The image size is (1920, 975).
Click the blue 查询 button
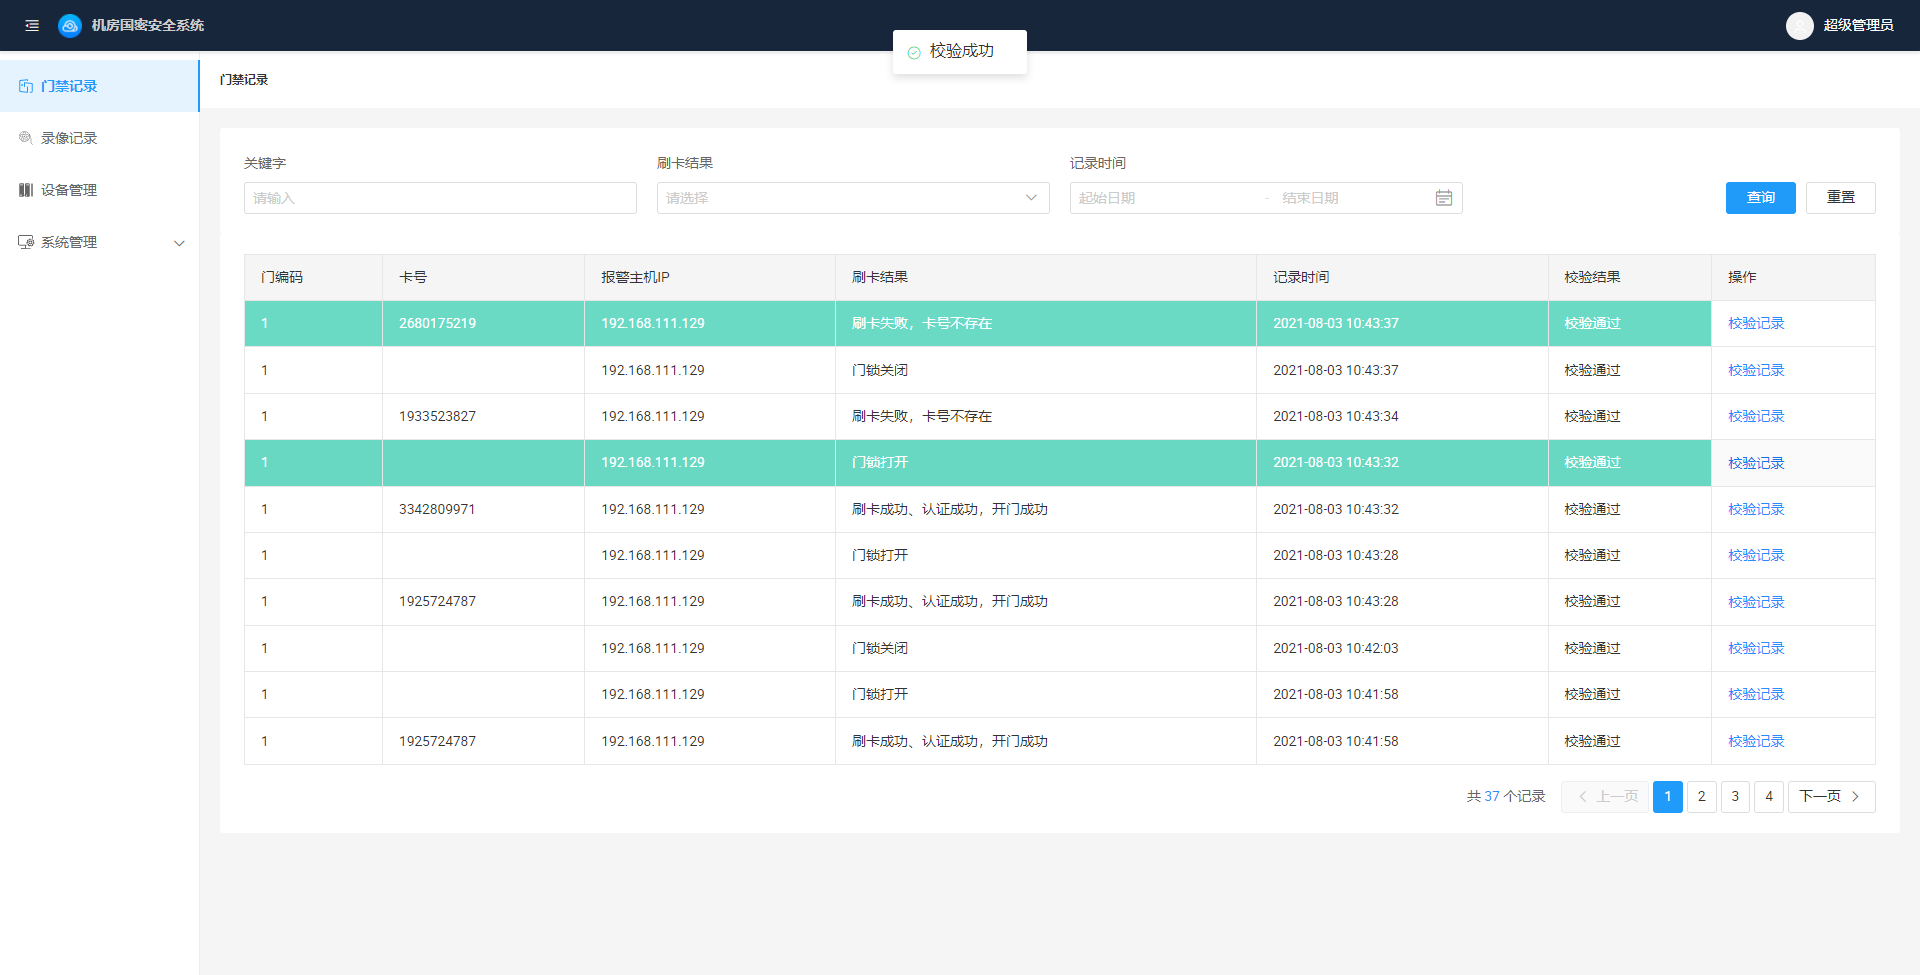(x=1760, y=198)
